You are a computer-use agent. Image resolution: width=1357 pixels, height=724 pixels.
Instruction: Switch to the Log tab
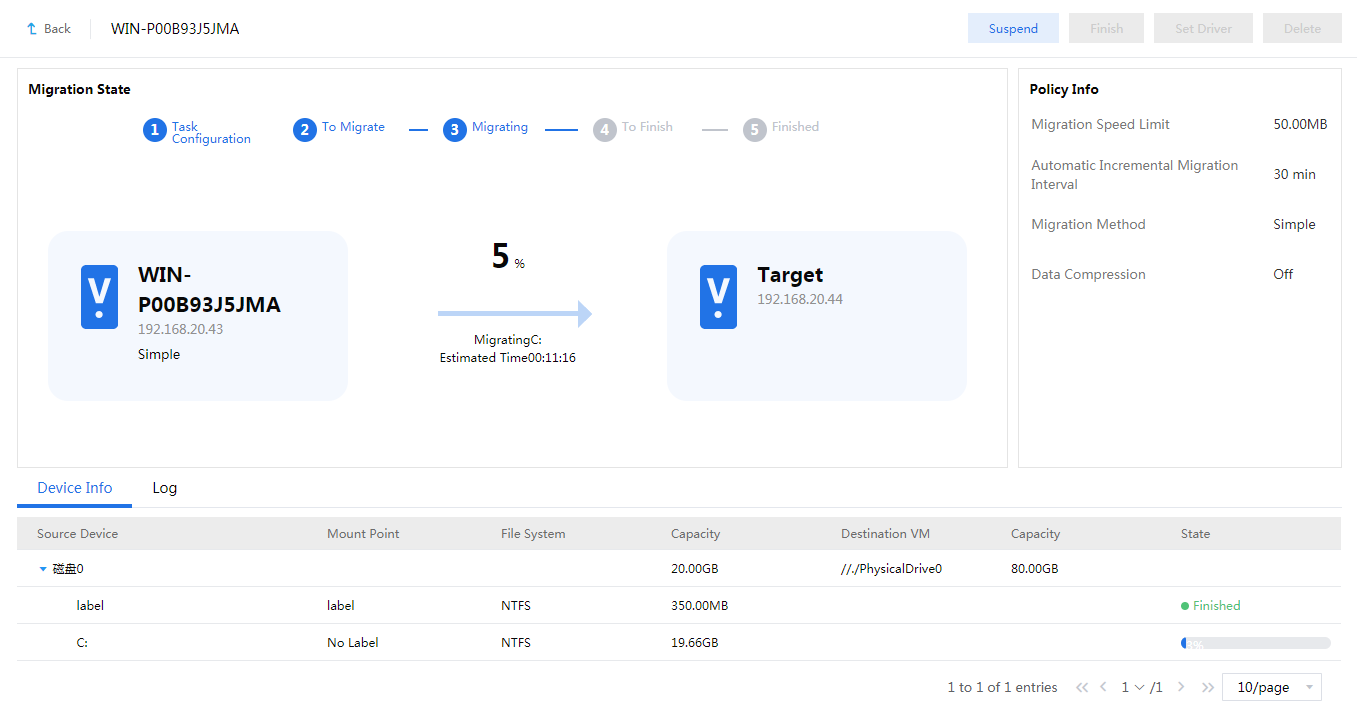coord(165,488)
